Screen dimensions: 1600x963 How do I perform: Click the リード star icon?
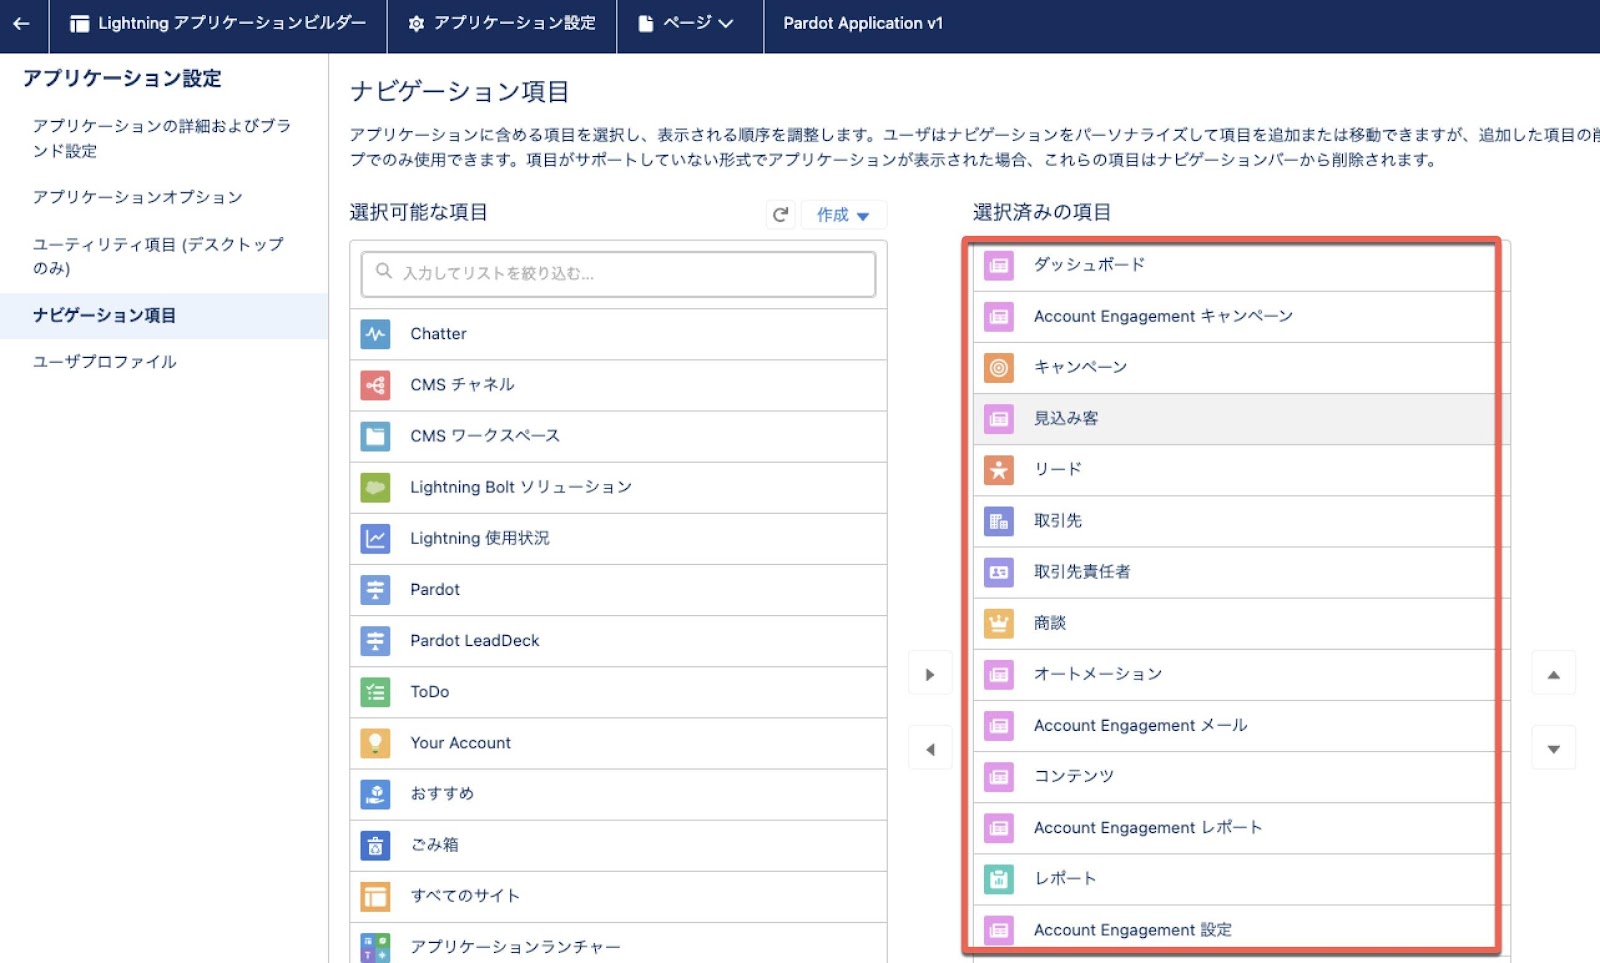click(x=999, y=470)
